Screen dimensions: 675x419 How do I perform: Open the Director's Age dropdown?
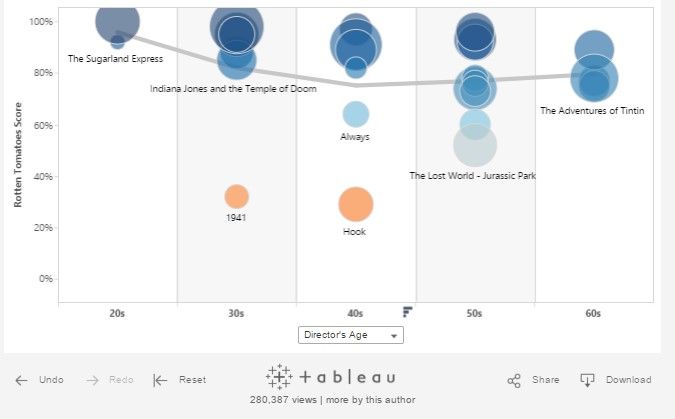pos(351,335)
